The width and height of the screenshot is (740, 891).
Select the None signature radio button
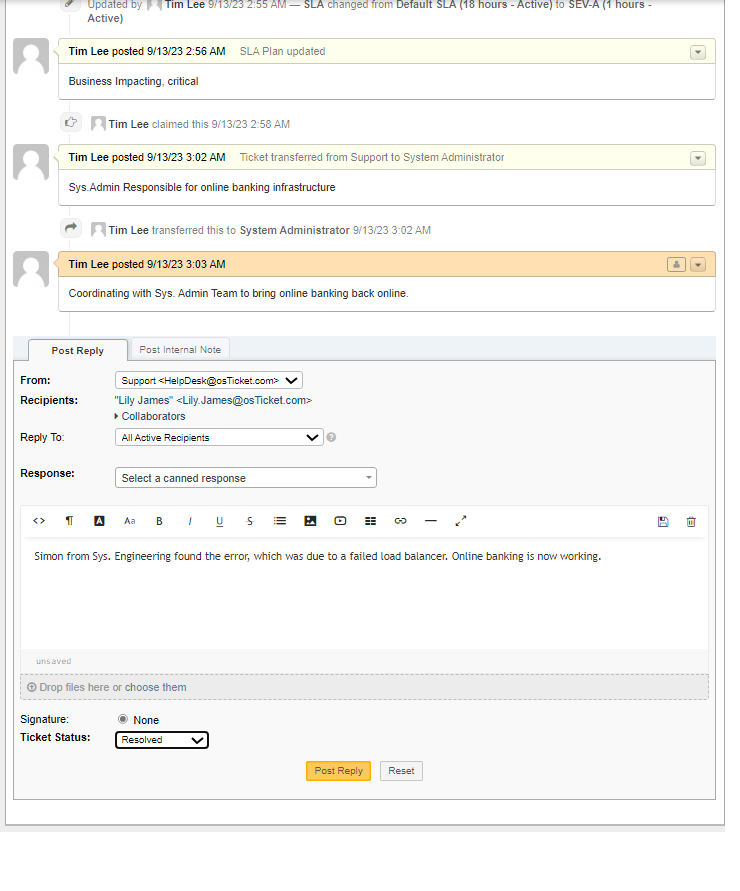125,719
